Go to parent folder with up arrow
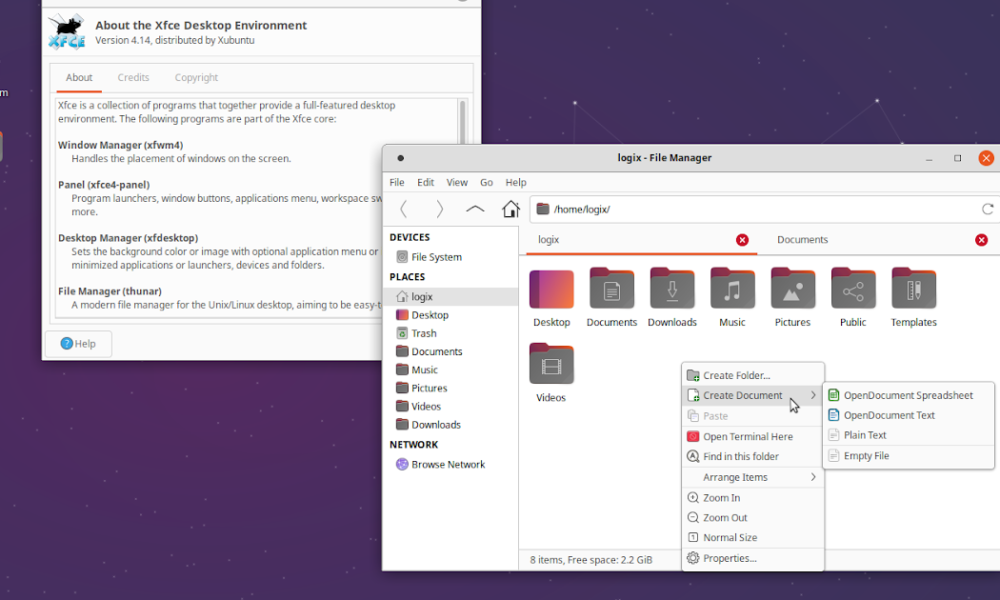Viewport: 1000px width, 600px height. pyautogui.click(x=475, y=209)
